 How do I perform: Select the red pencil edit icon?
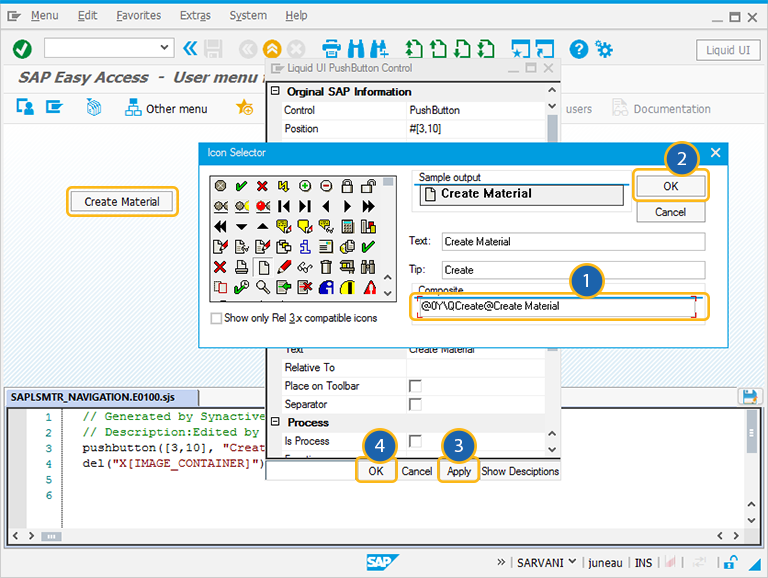[x=284, y=267]
